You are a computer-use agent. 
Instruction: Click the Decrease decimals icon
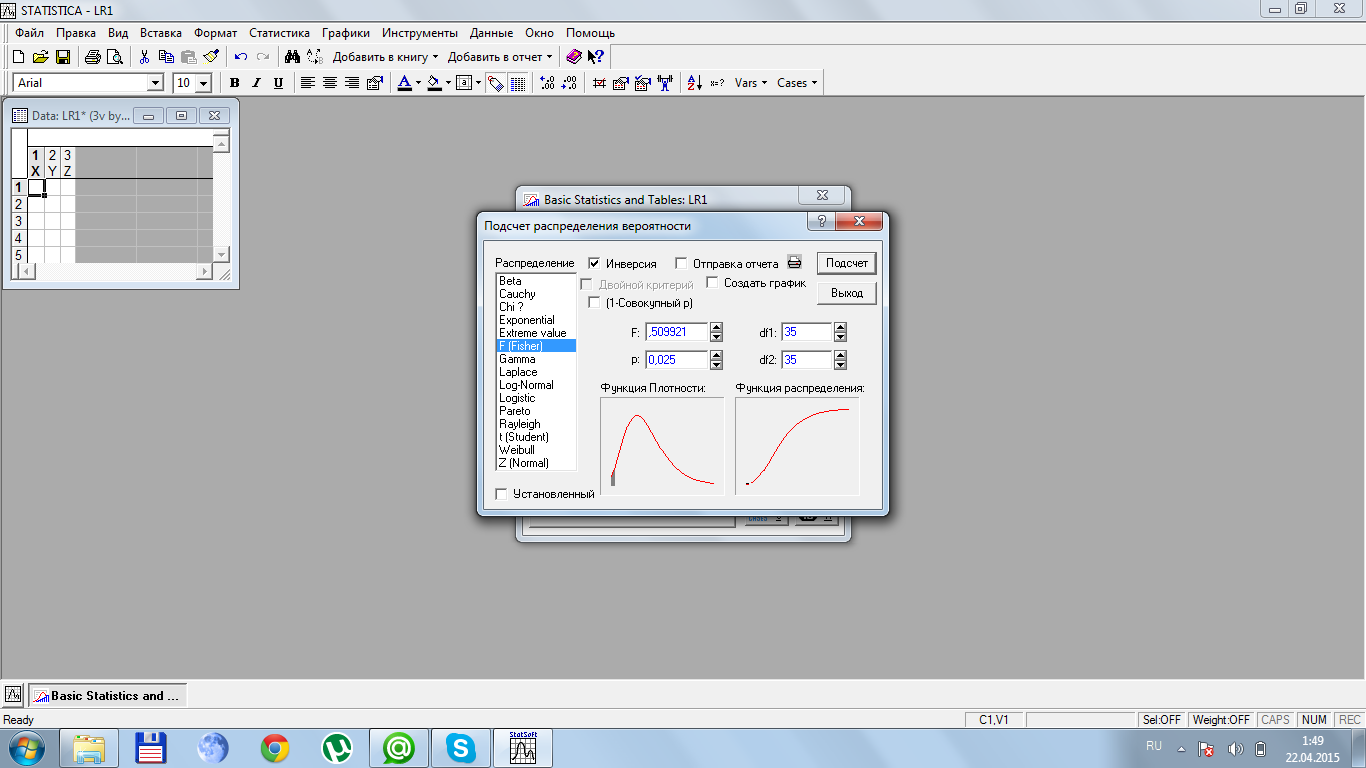pyautogui.click(x=569, y=83)
